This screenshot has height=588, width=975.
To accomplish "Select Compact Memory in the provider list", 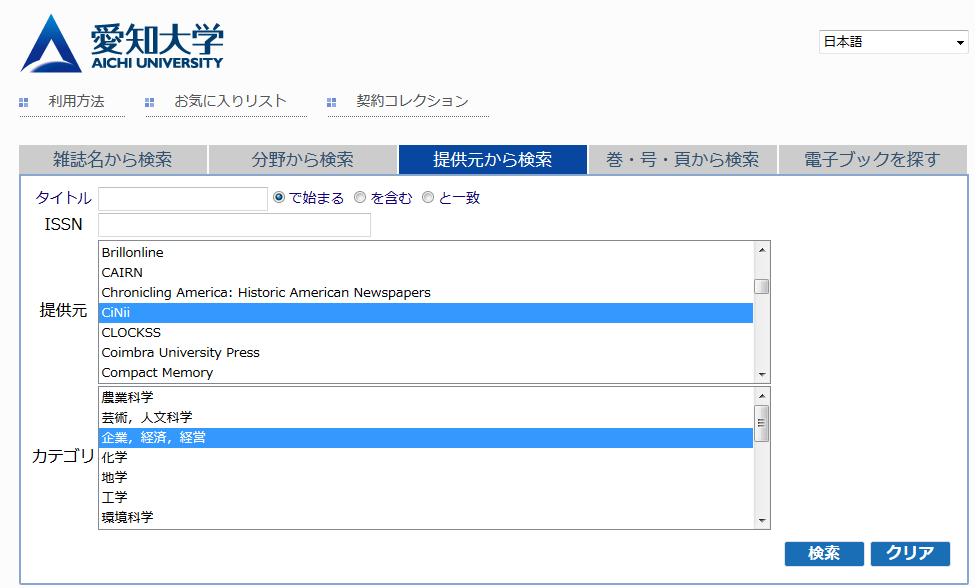I will [426, 372].
